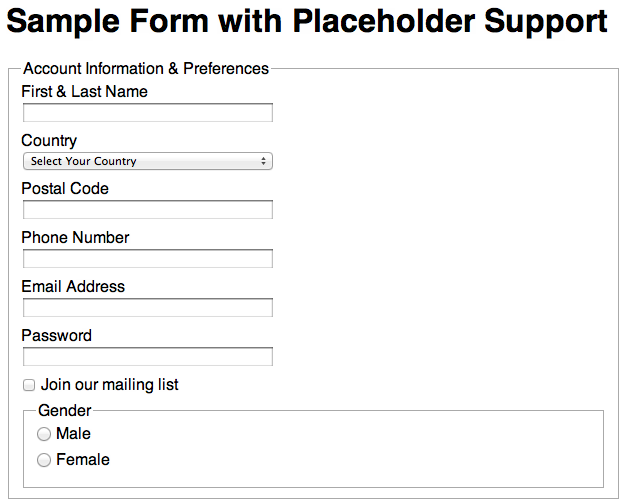Focus the Password input field
The image size is (626, 502).
[147, 357]
